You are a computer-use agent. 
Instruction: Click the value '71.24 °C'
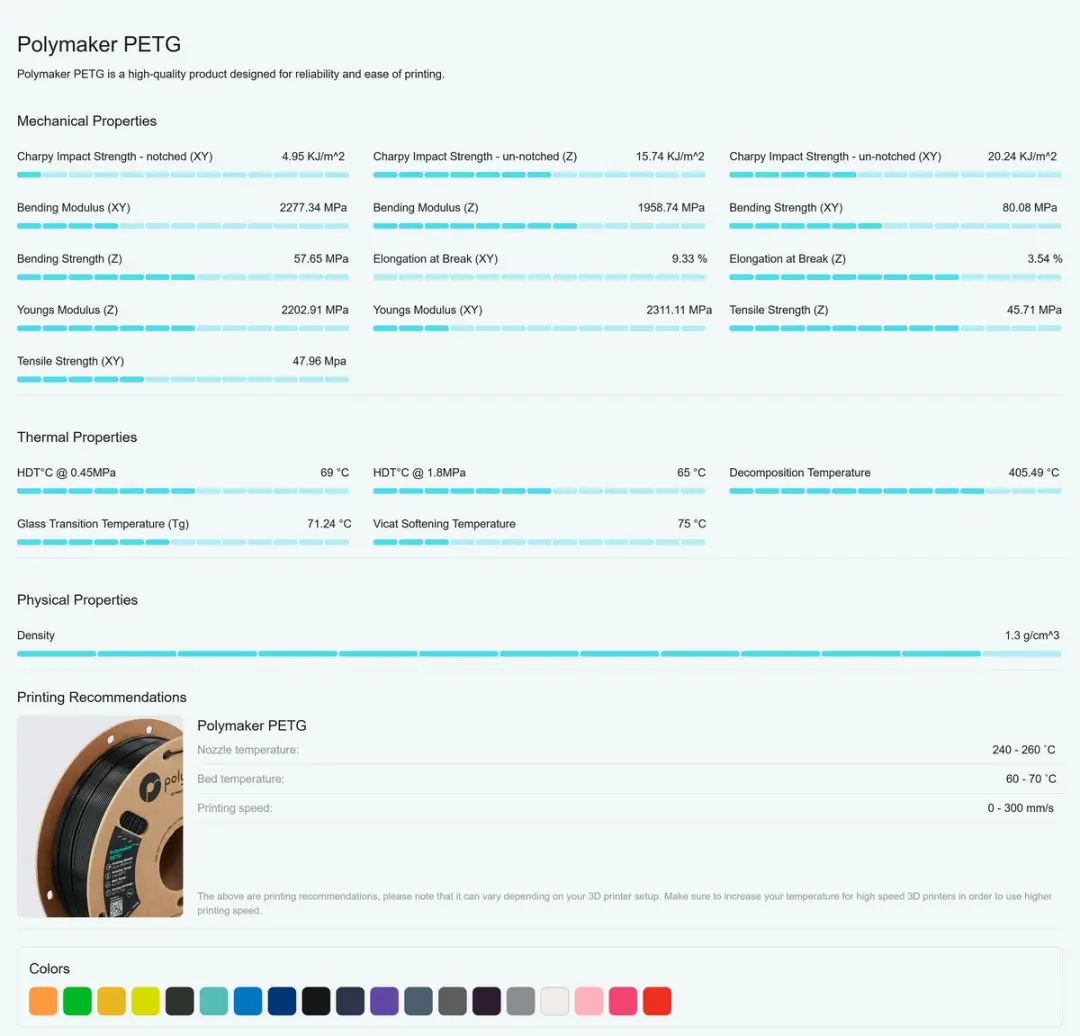329,524
